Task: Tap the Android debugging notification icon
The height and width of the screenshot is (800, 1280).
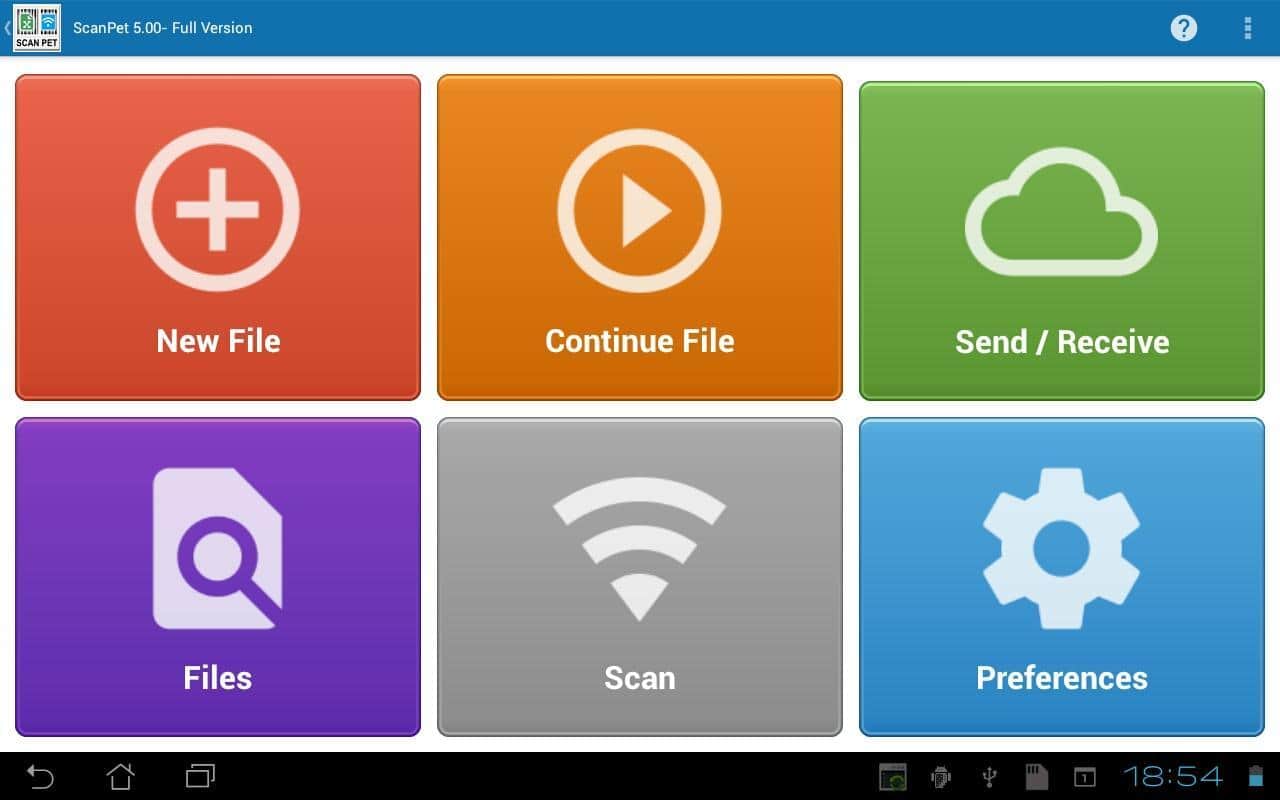Action: pyautogui.click(x=940, y=777)
